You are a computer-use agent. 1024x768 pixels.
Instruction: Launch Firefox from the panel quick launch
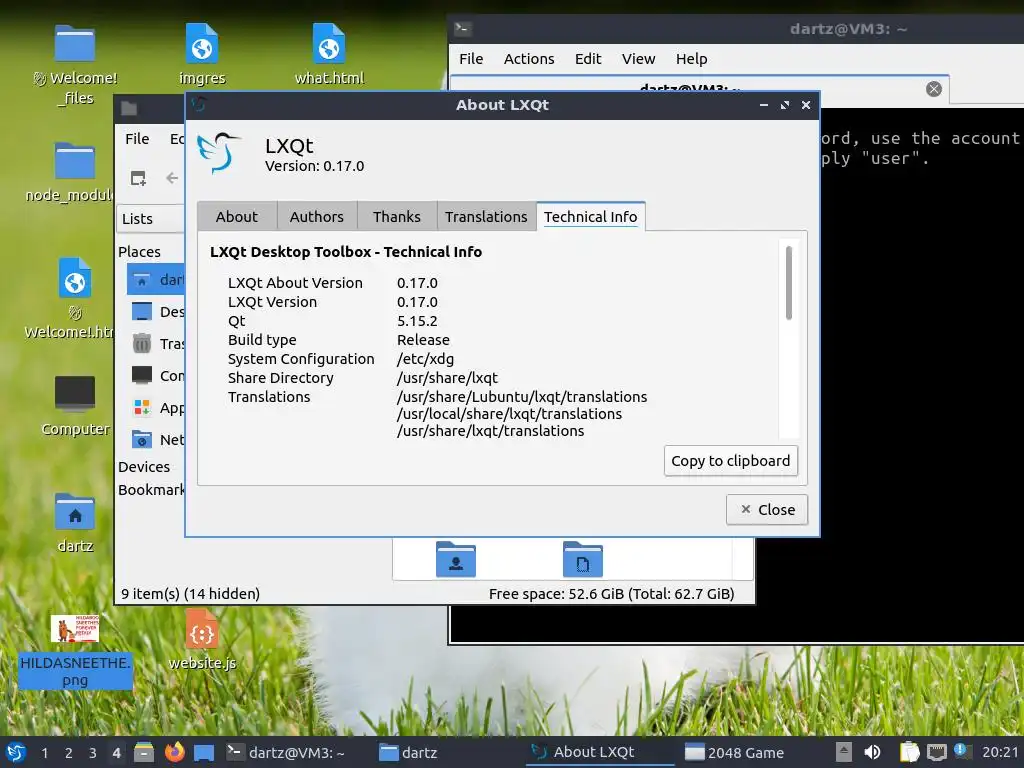click(174, 752)
